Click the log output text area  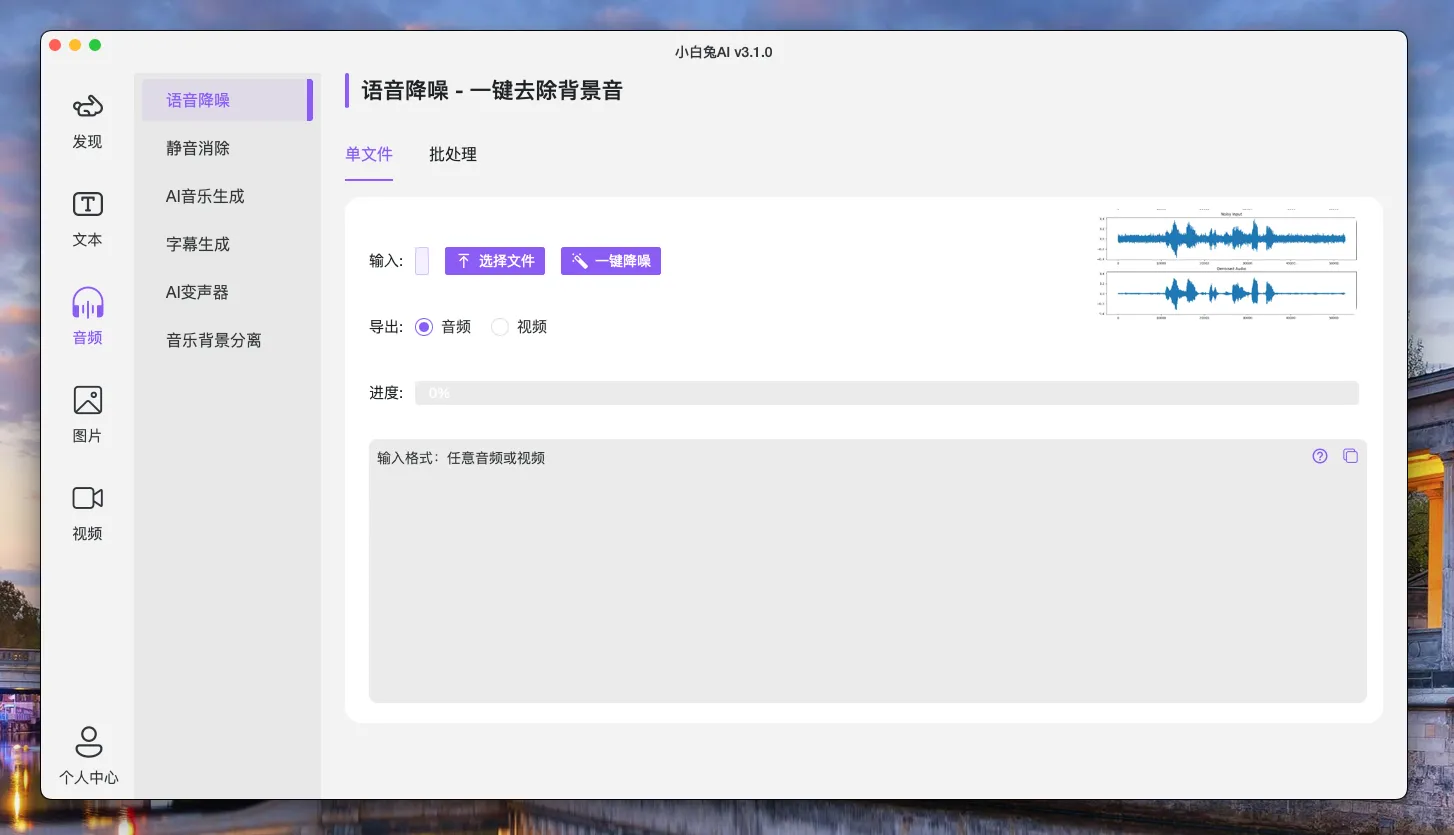point(868,571)
